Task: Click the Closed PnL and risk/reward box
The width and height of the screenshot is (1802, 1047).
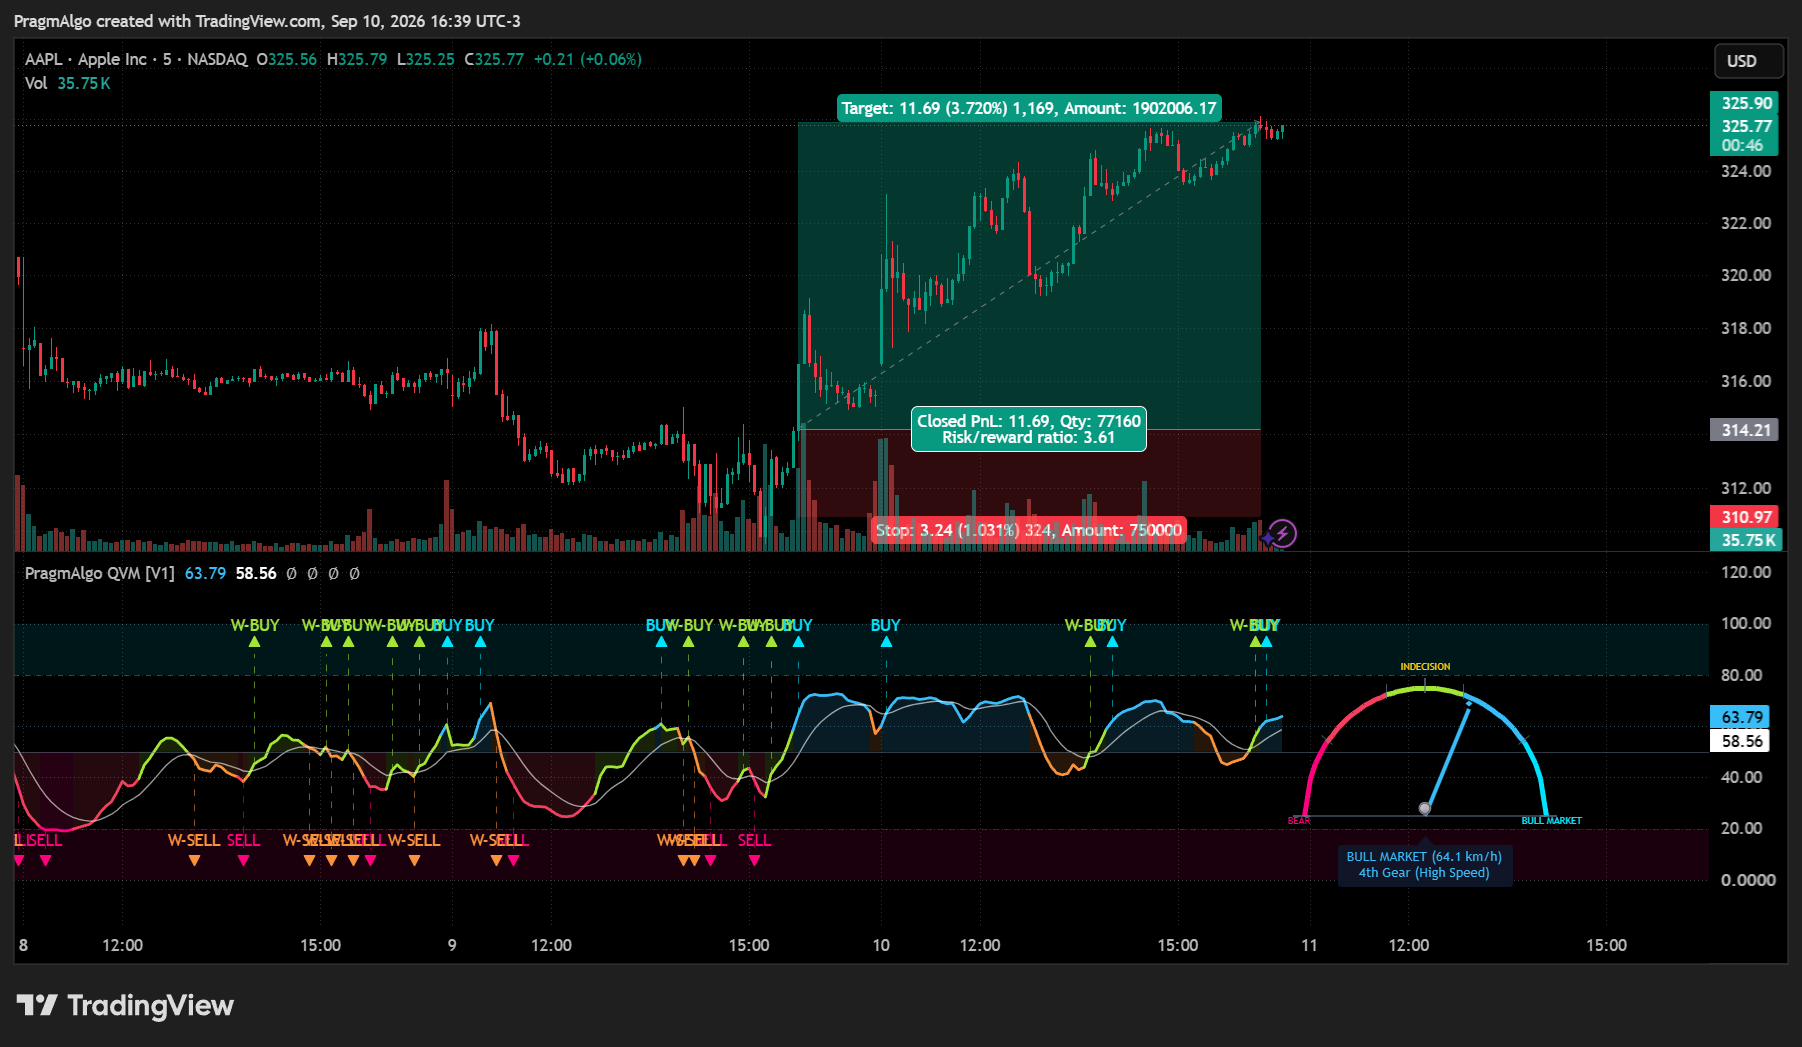Action: (x=1029, y=429)
